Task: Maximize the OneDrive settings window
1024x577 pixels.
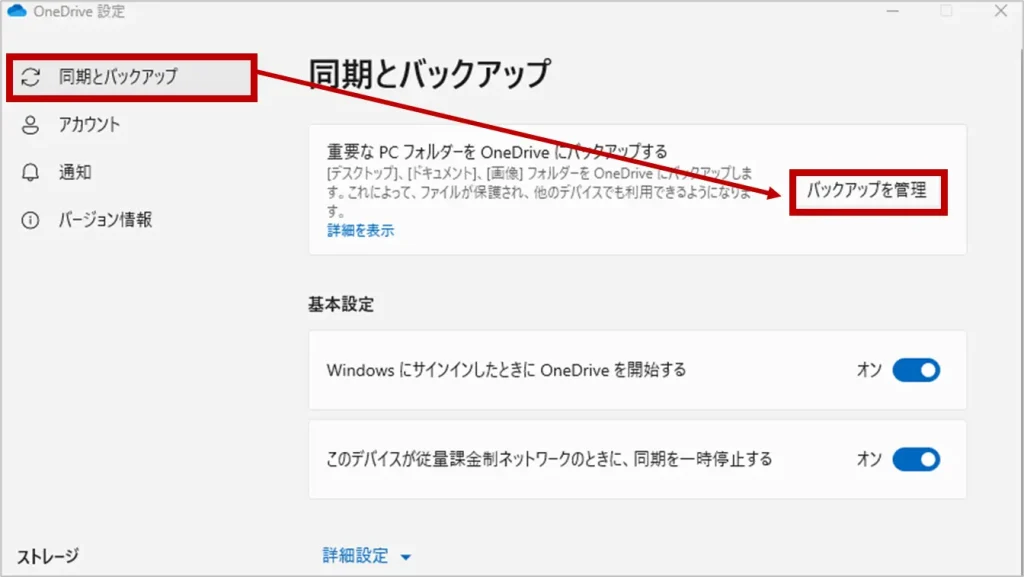Action: click(946, 12)
